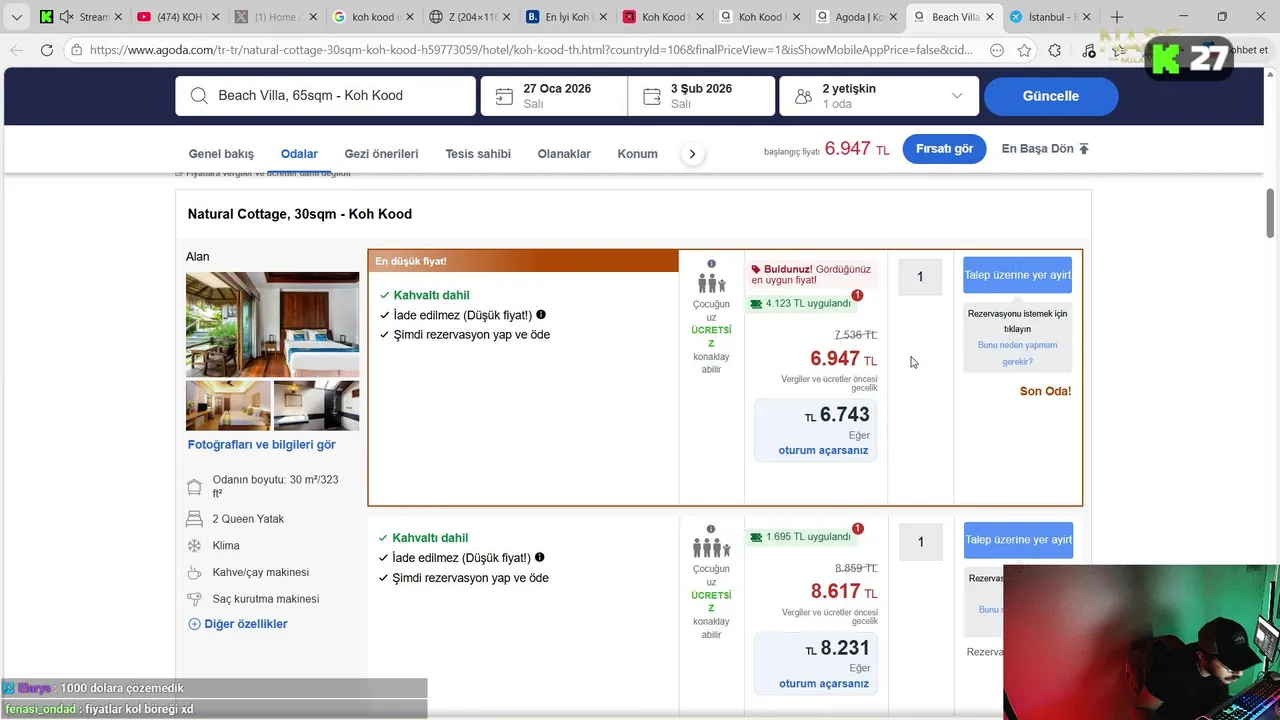Click the Saç kurutma makinesi icon
1280x720 pixels.
click(x=194, y=599)
